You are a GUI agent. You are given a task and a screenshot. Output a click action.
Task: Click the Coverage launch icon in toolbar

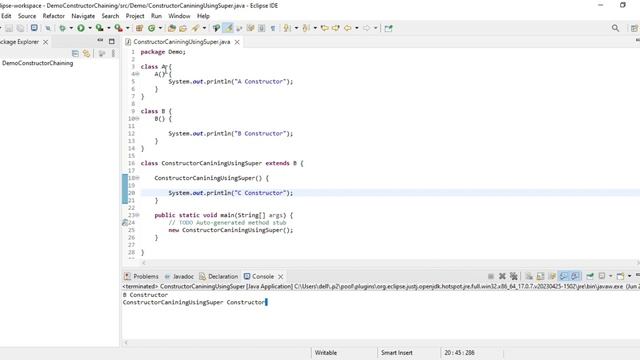pyautogui.click(x=100, y=28)
